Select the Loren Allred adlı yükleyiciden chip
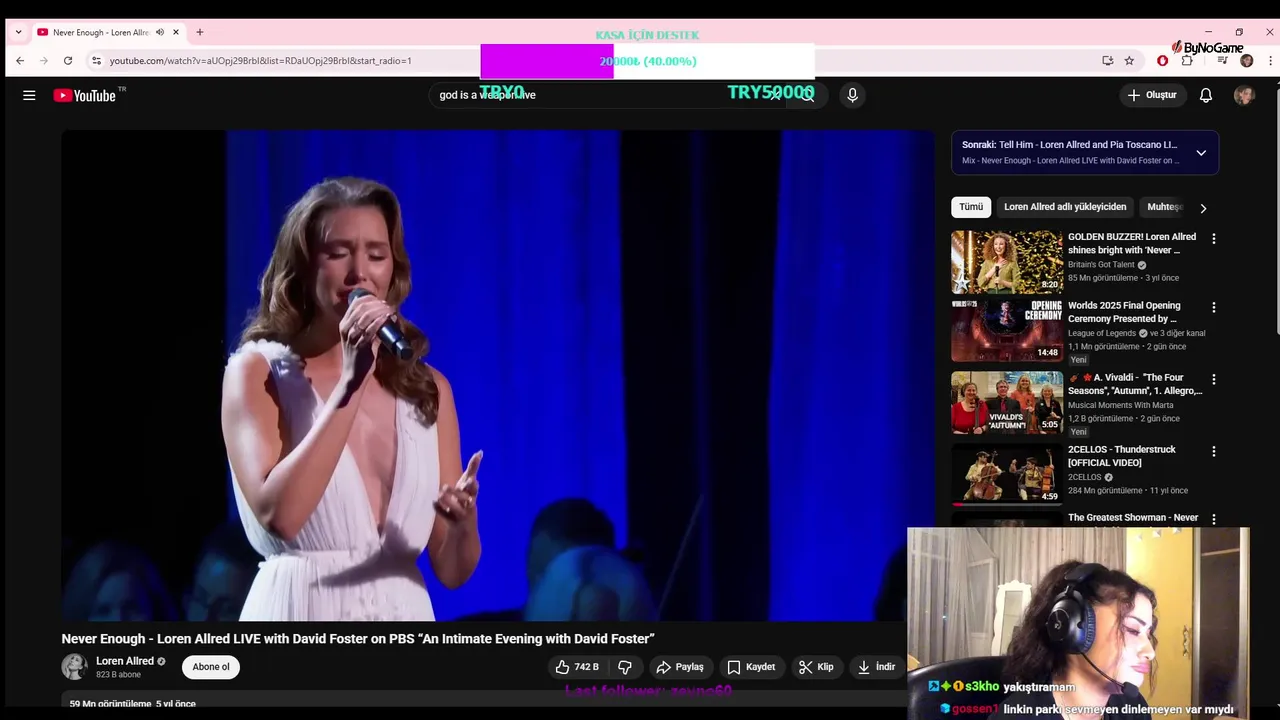Viewport: 1280px width, 720px height. point(1065,207)
